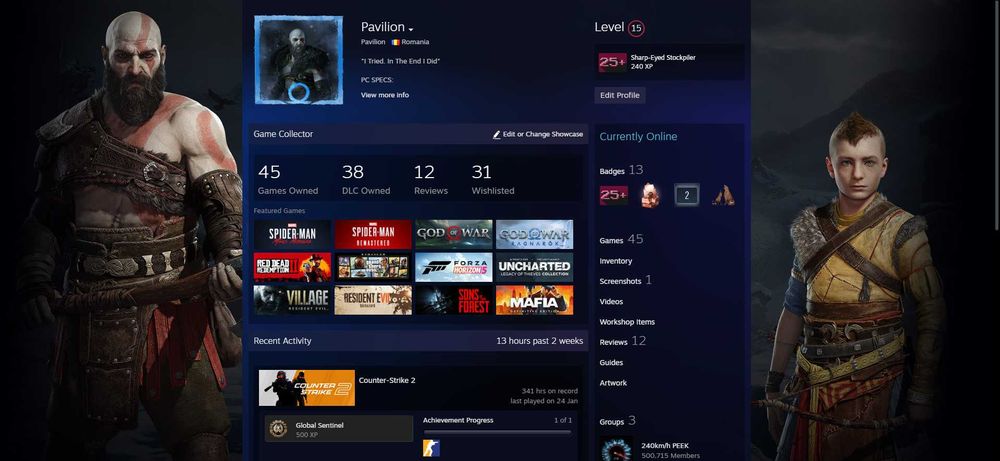Open the badge showing number 2
Image resolution: width=1000 pixels, height=461 pixels.
pos(687,195)
